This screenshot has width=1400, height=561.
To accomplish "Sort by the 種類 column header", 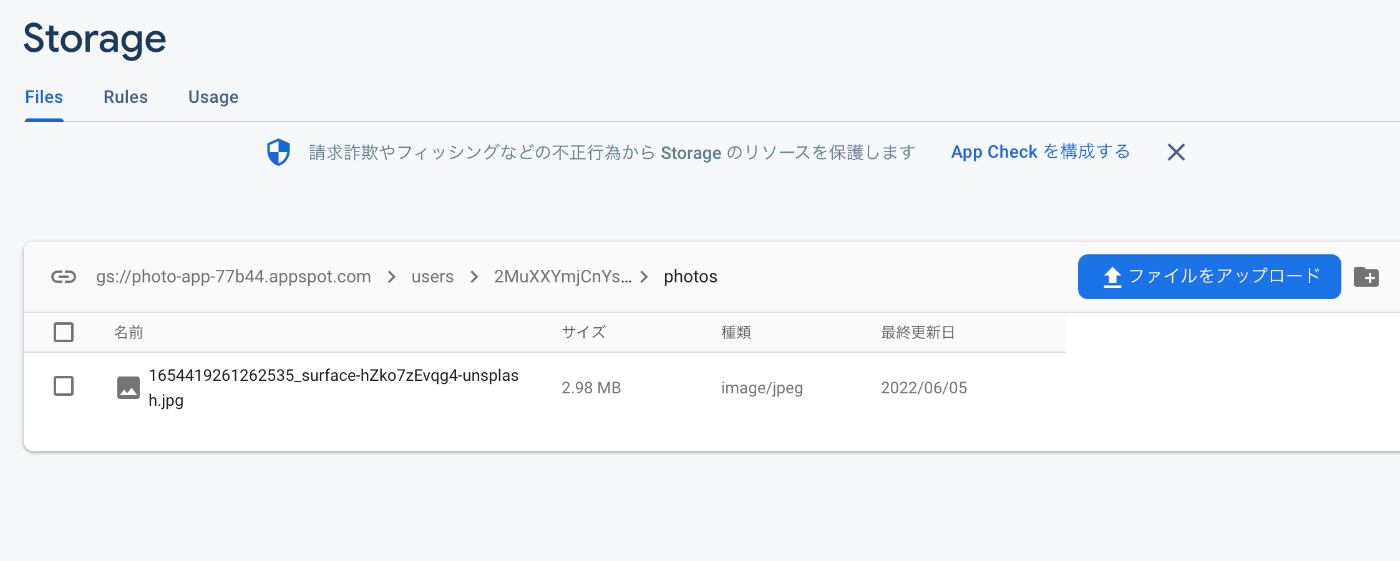I will pos(736,332).
